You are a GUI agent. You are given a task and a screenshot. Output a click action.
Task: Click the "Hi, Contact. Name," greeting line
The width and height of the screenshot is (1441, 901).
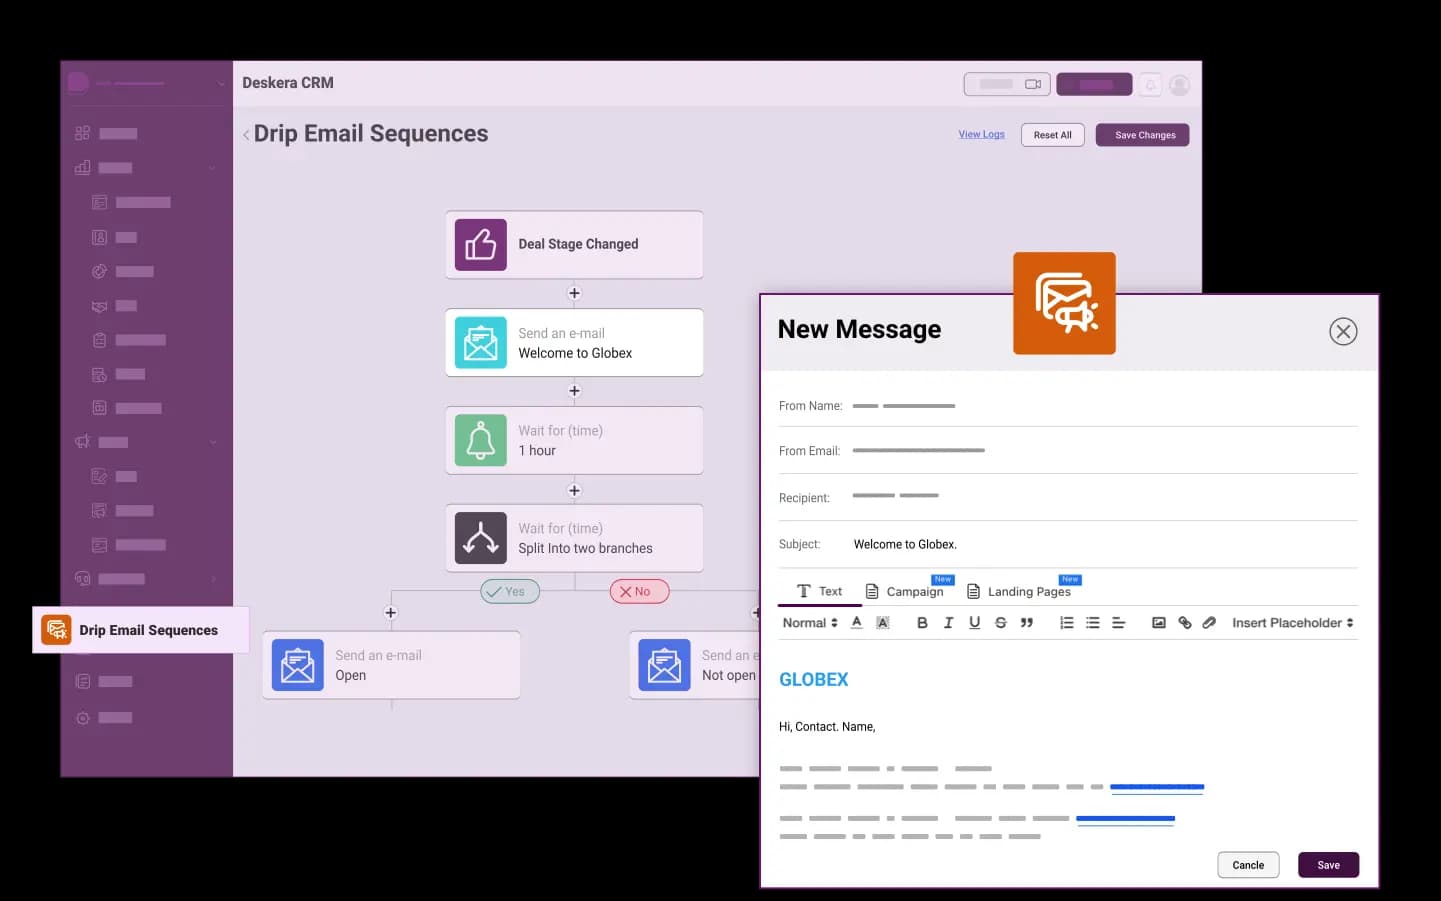[827, 727]
